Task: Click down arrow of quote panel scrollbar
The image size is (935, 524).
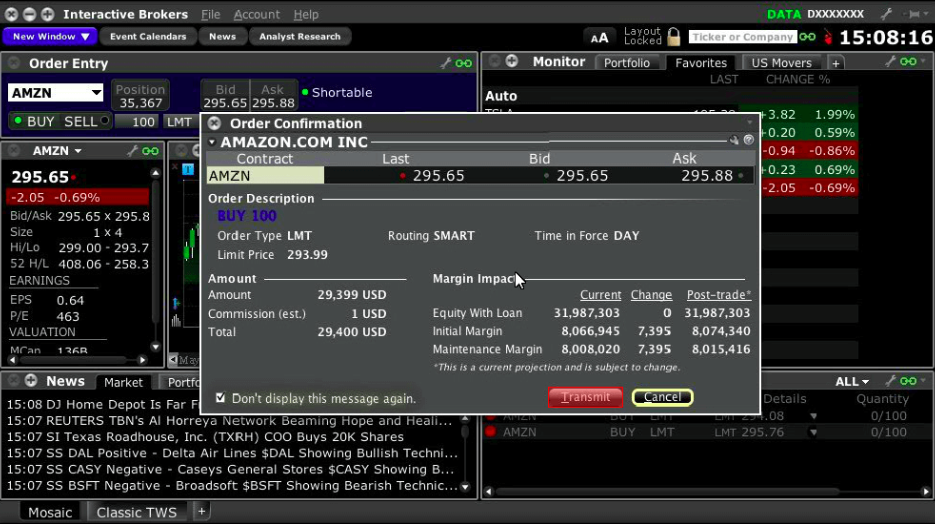Action: click(x=156, y=346)
